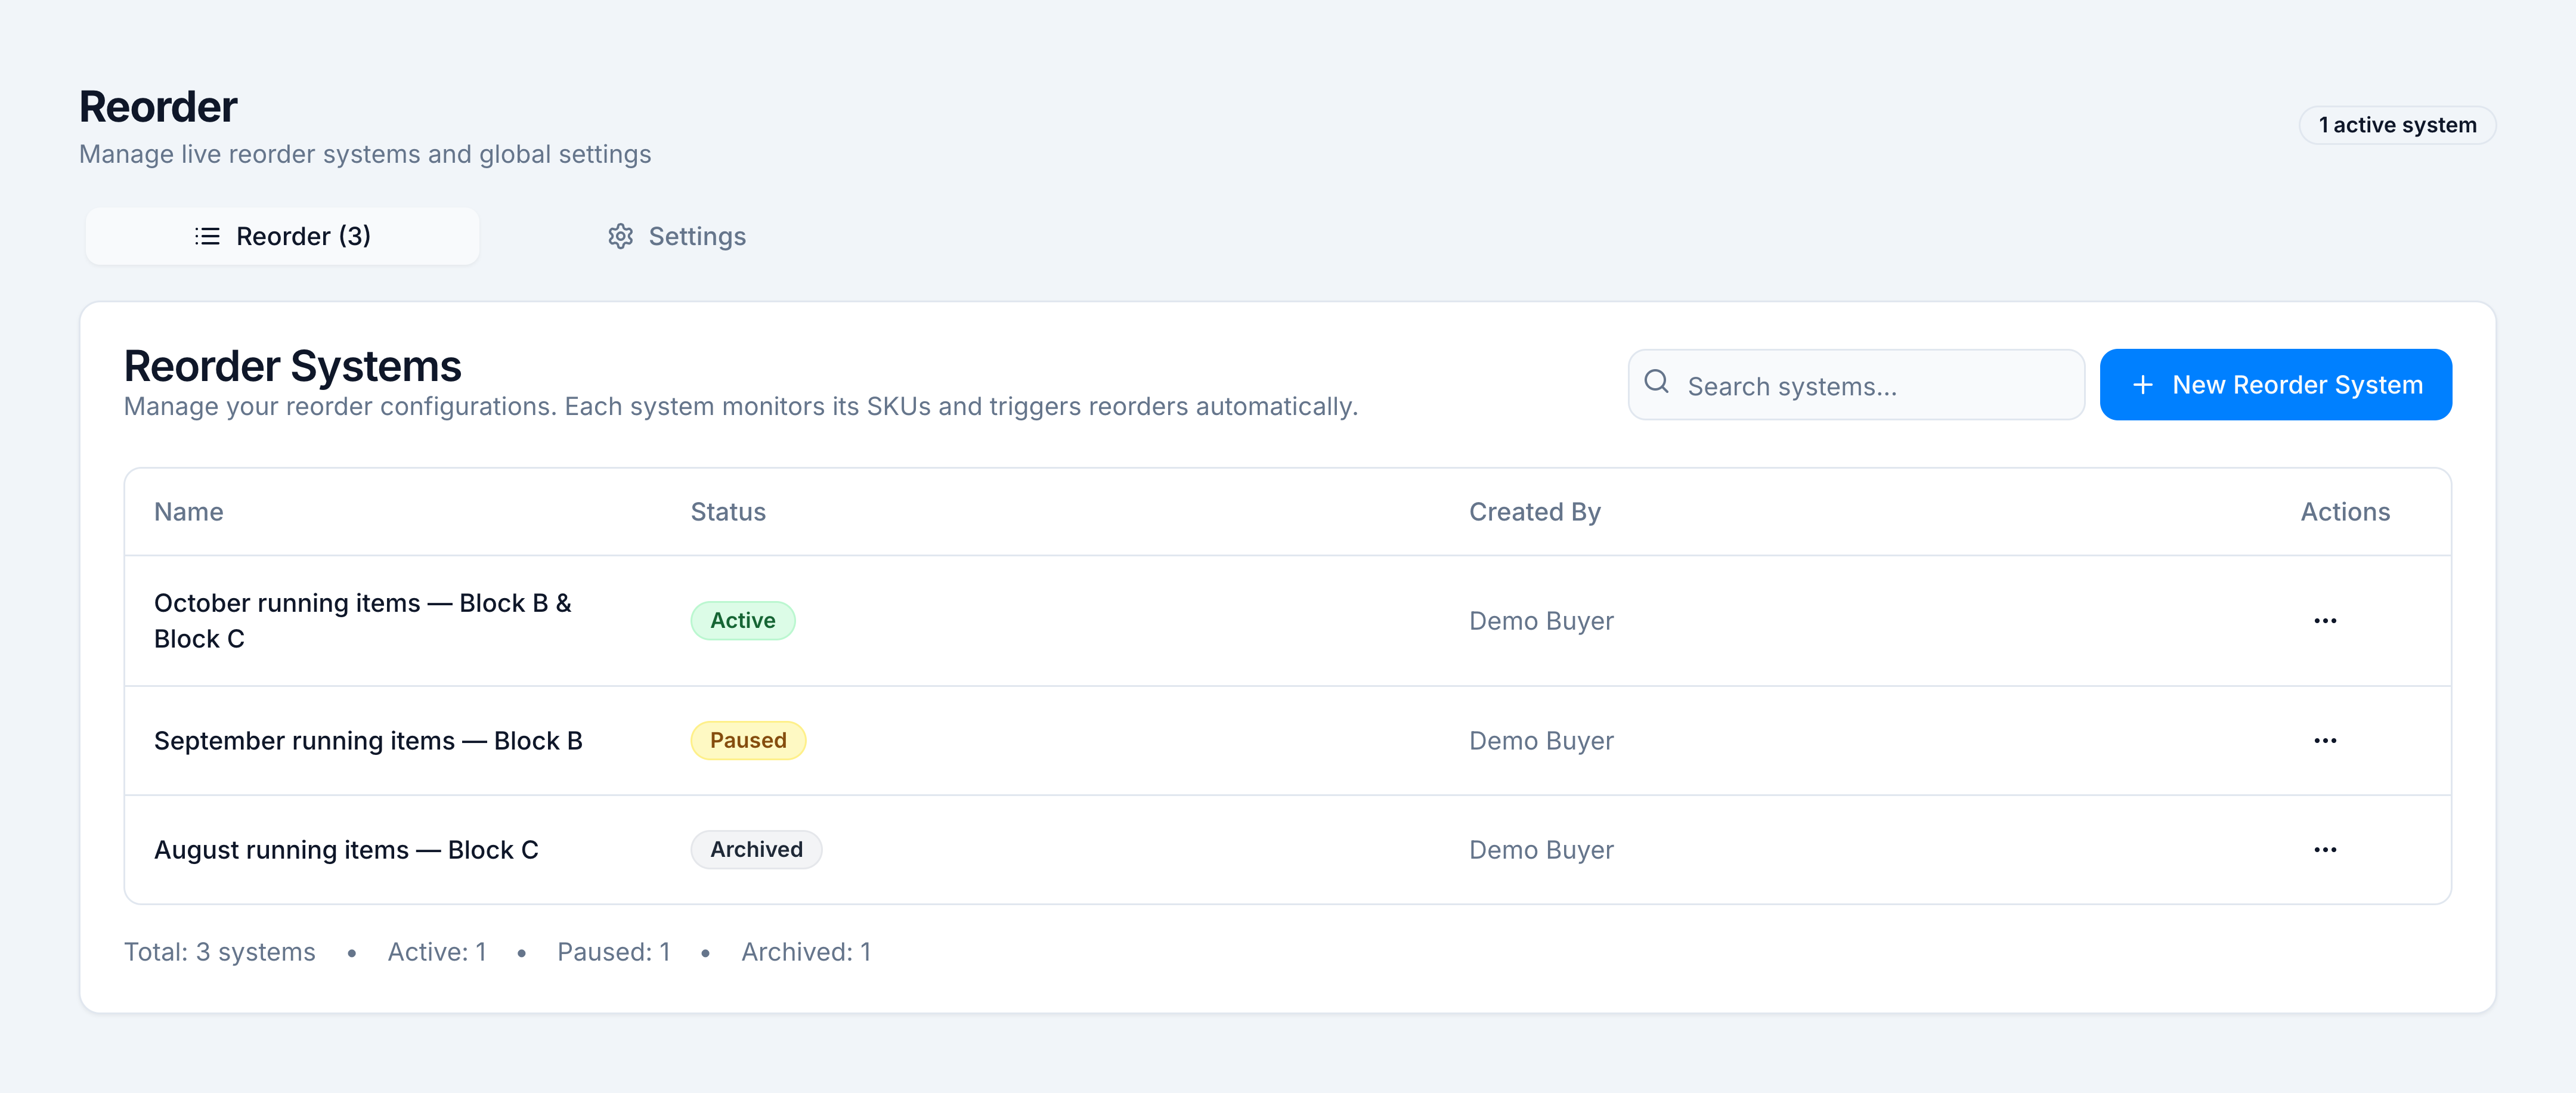2576x1093 pixels.
Task: Focus the Search systems input field
Action: 1856,385
